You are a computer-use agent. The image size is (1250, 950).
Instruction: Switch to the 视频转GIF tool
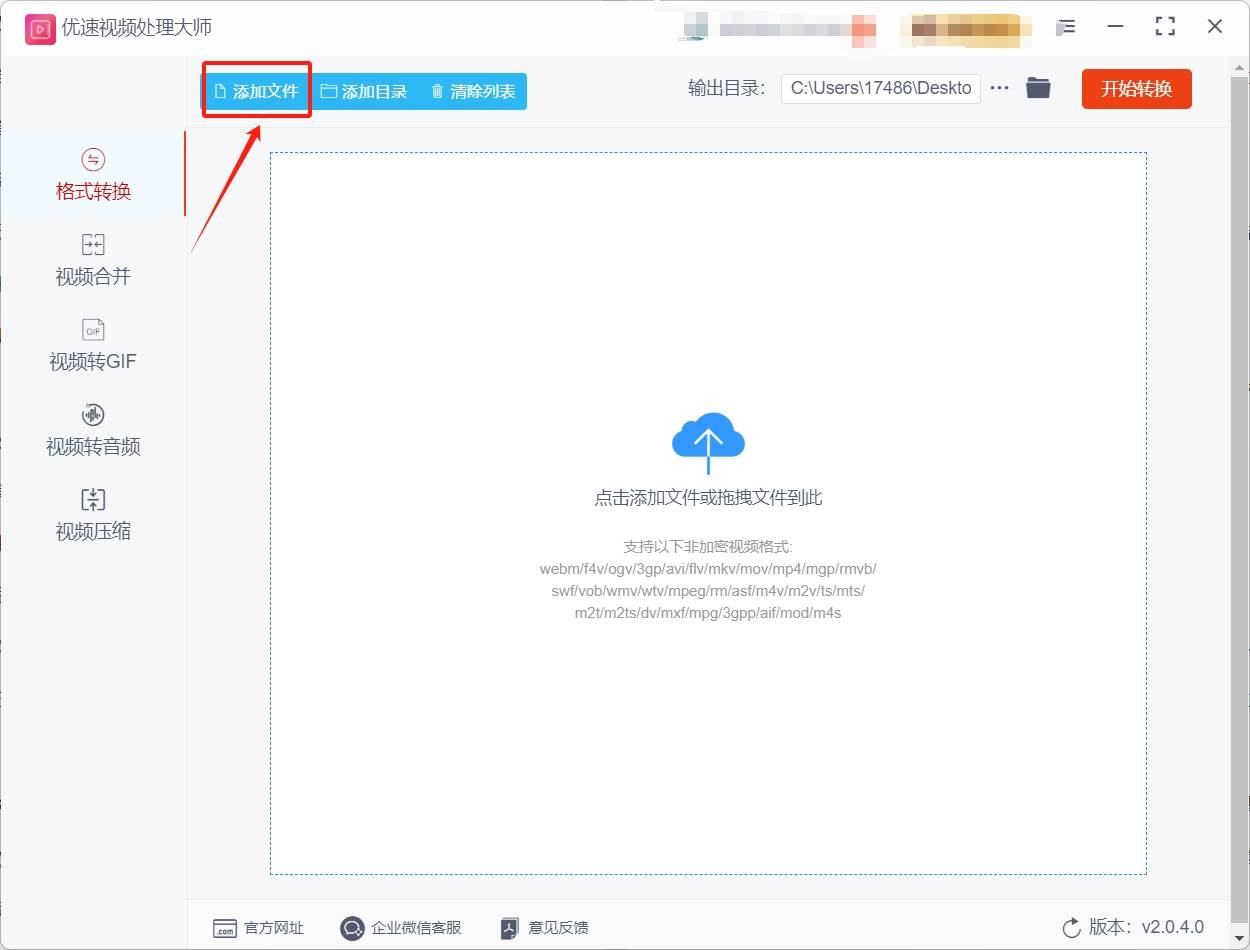click(92, 345)
